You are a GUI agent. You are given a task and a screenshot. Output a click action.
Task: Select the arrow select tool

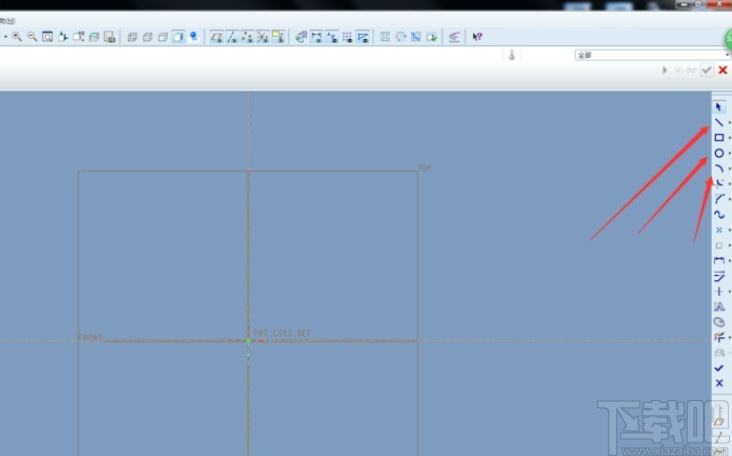click(x=719, y=107)
